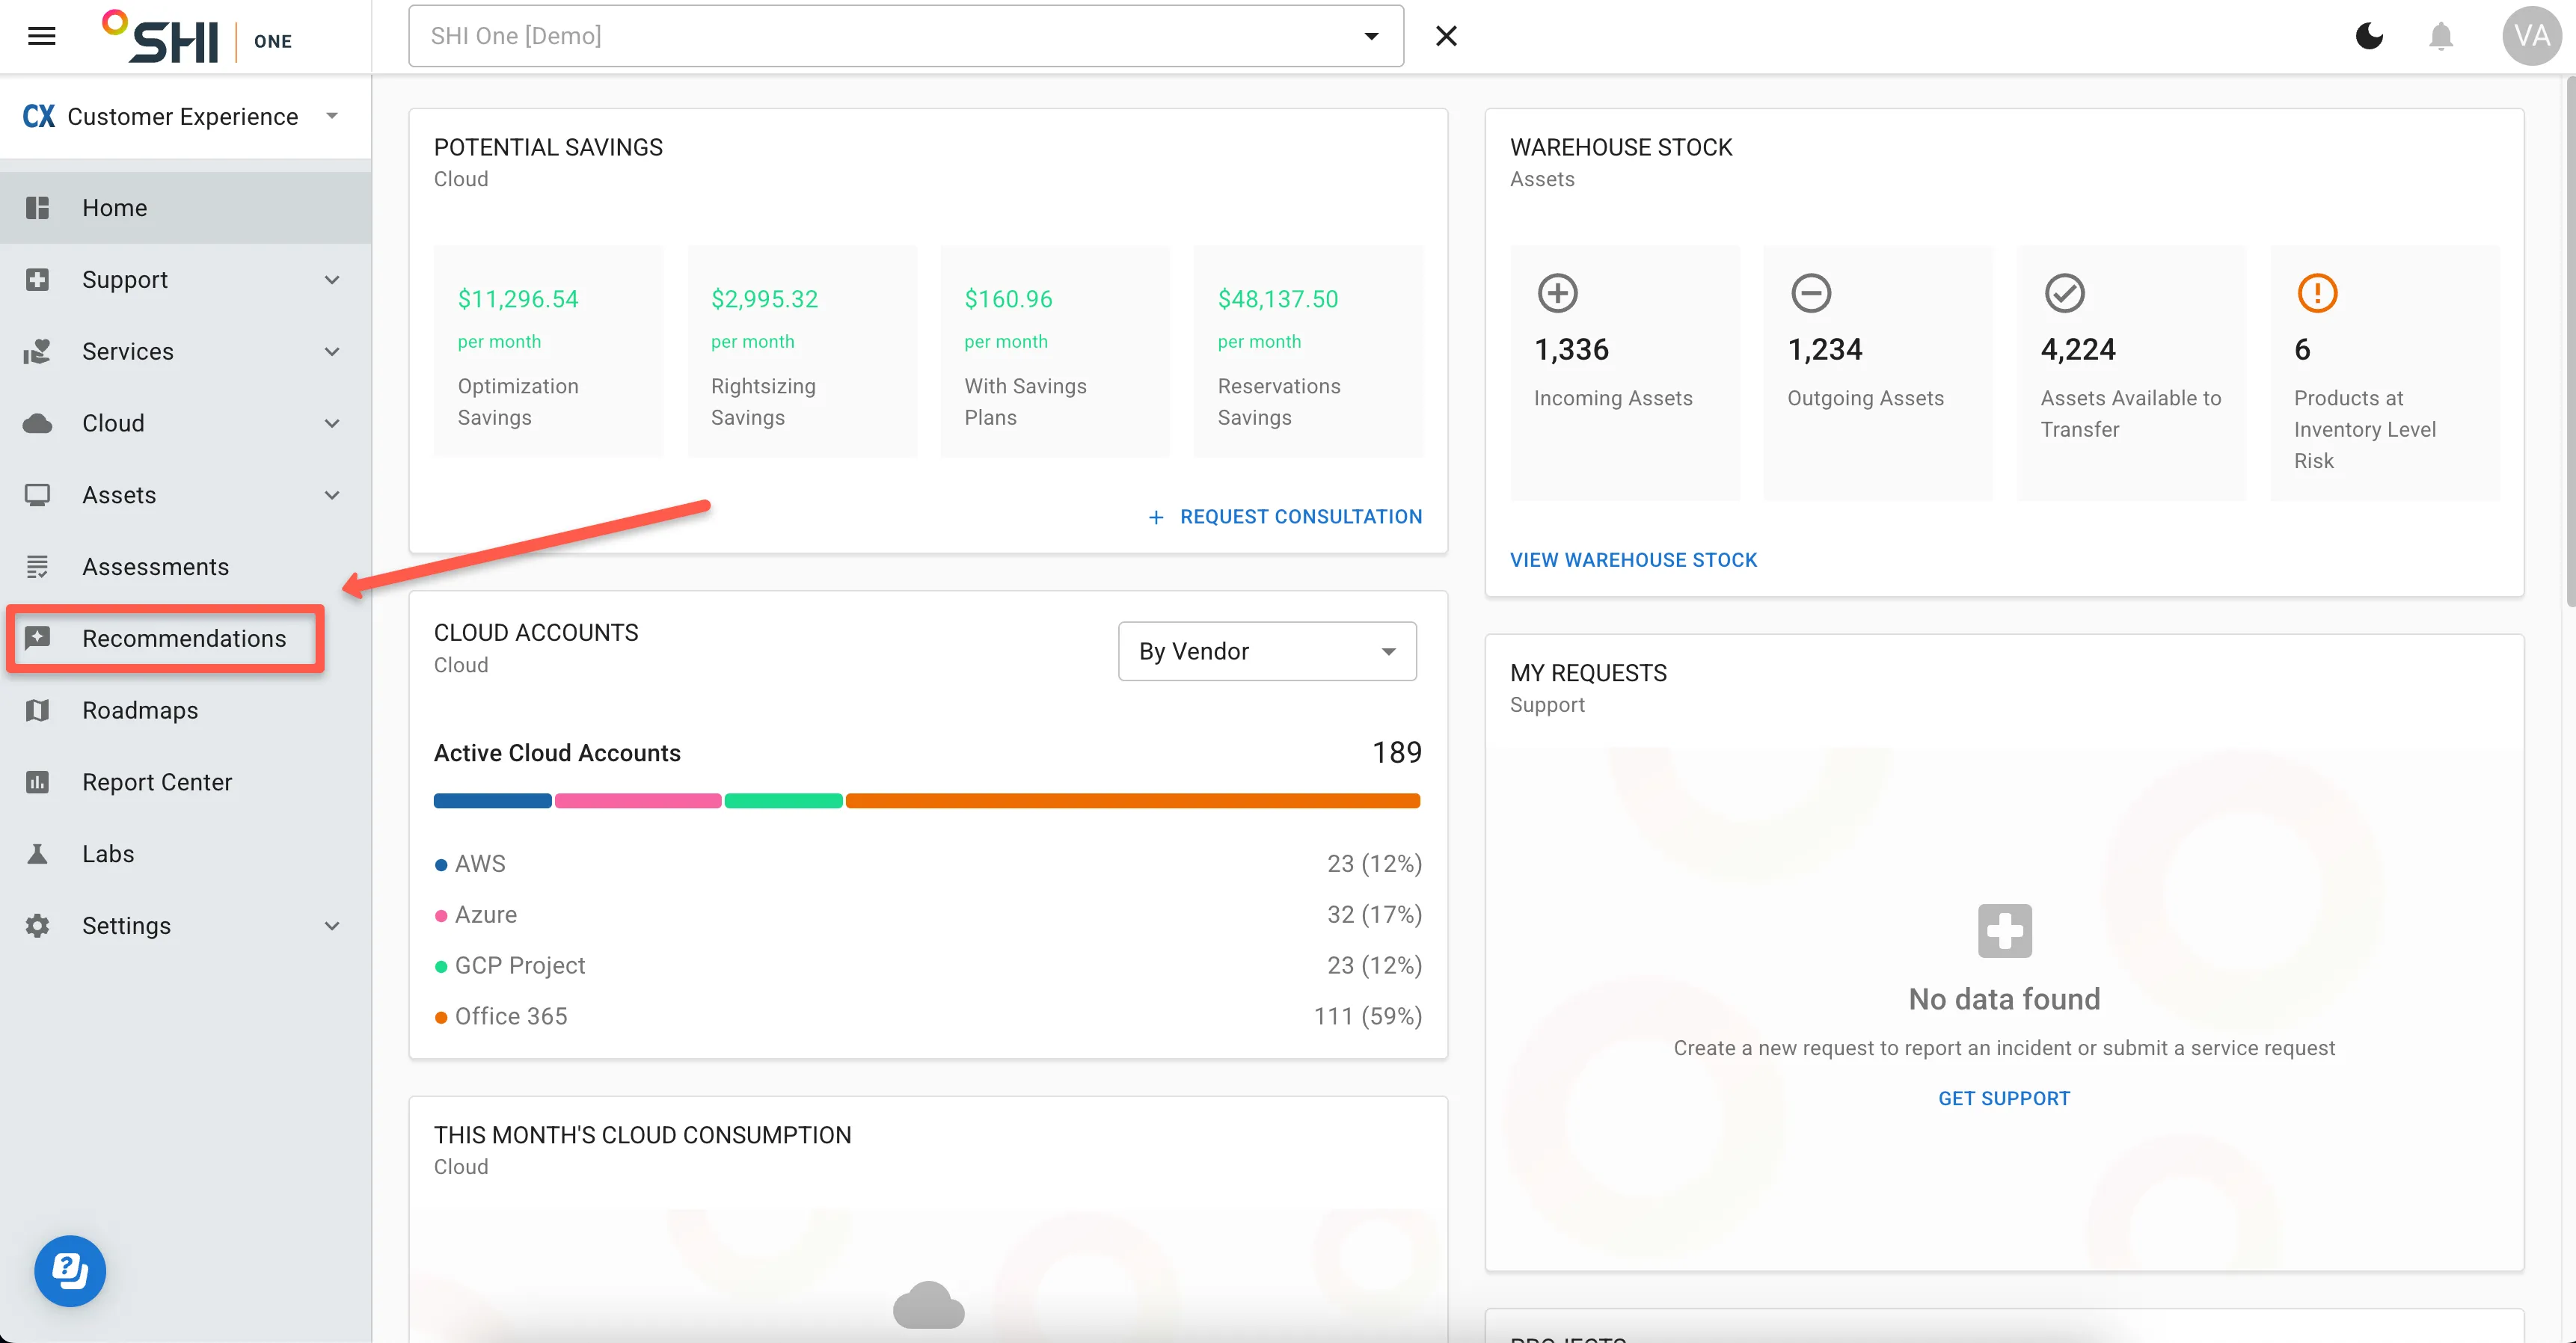This screenshot has width=2576, height=1343.
Task: Click the Assets monitor icon in sidebar
Action: point(38,495)
